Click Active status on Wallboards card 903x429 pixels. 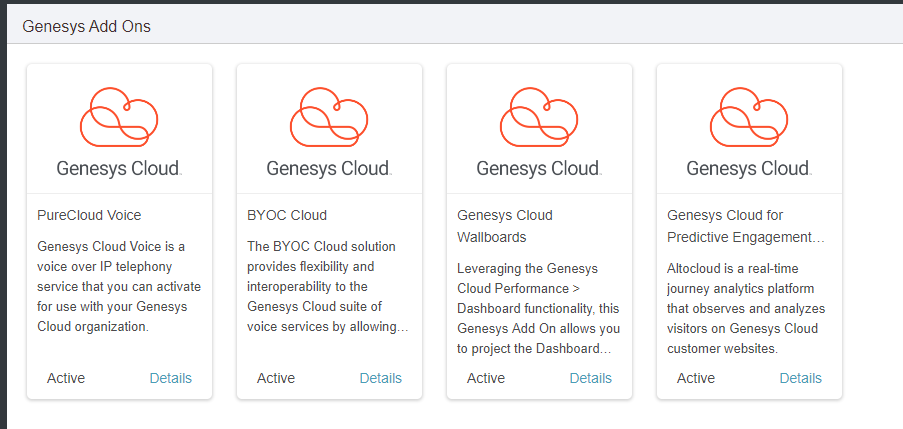(485, 378)
